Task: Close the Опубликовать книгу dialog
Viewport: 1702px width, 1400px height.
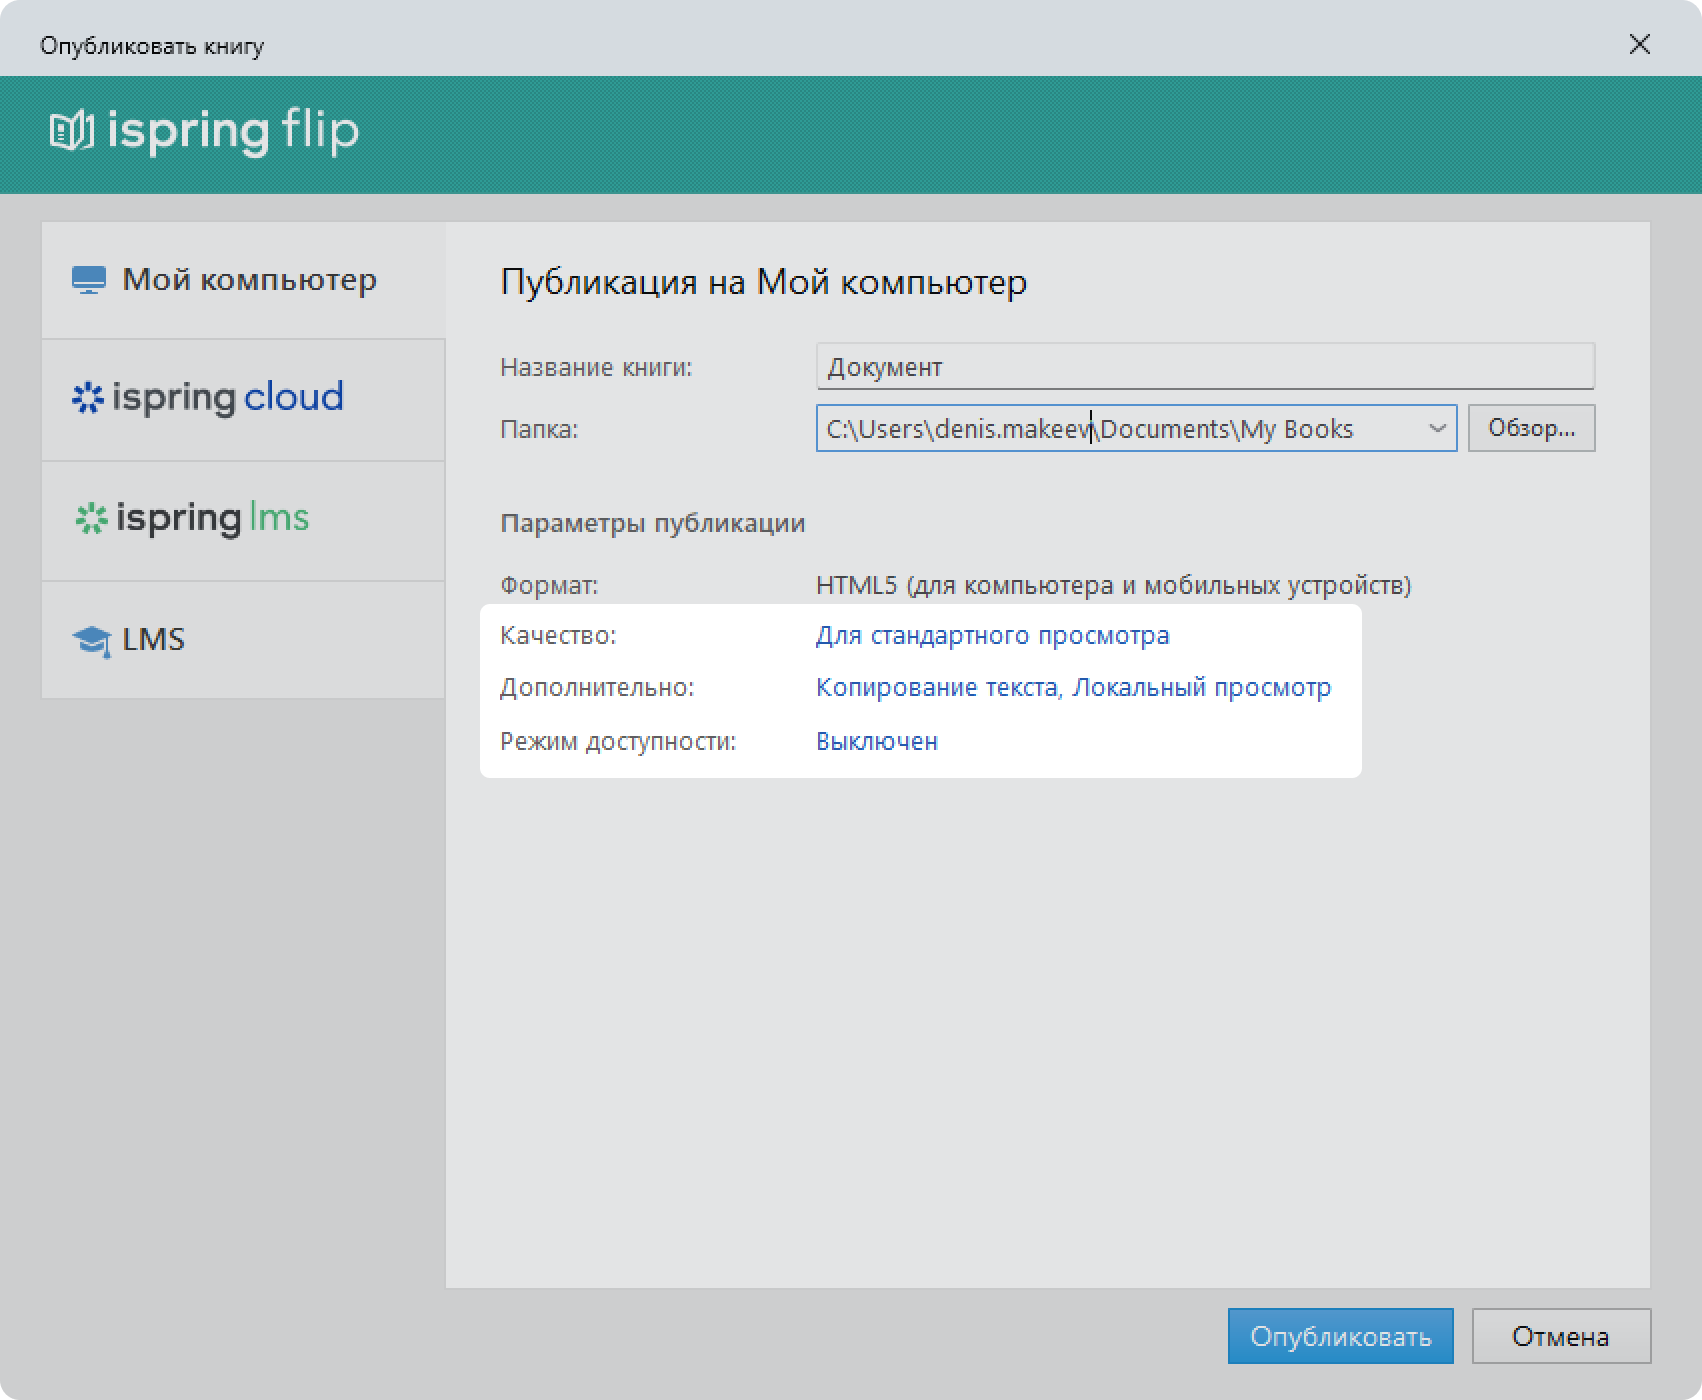Action: click(x=1639, y=44)
